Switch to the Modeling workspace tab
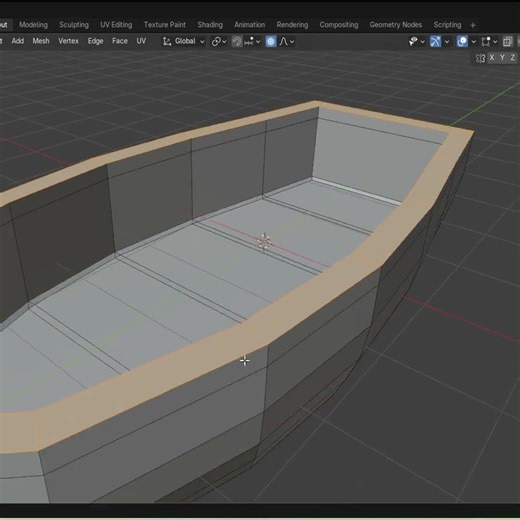The width and height of the screenshot is (520, 520). (x=33, y=25)
